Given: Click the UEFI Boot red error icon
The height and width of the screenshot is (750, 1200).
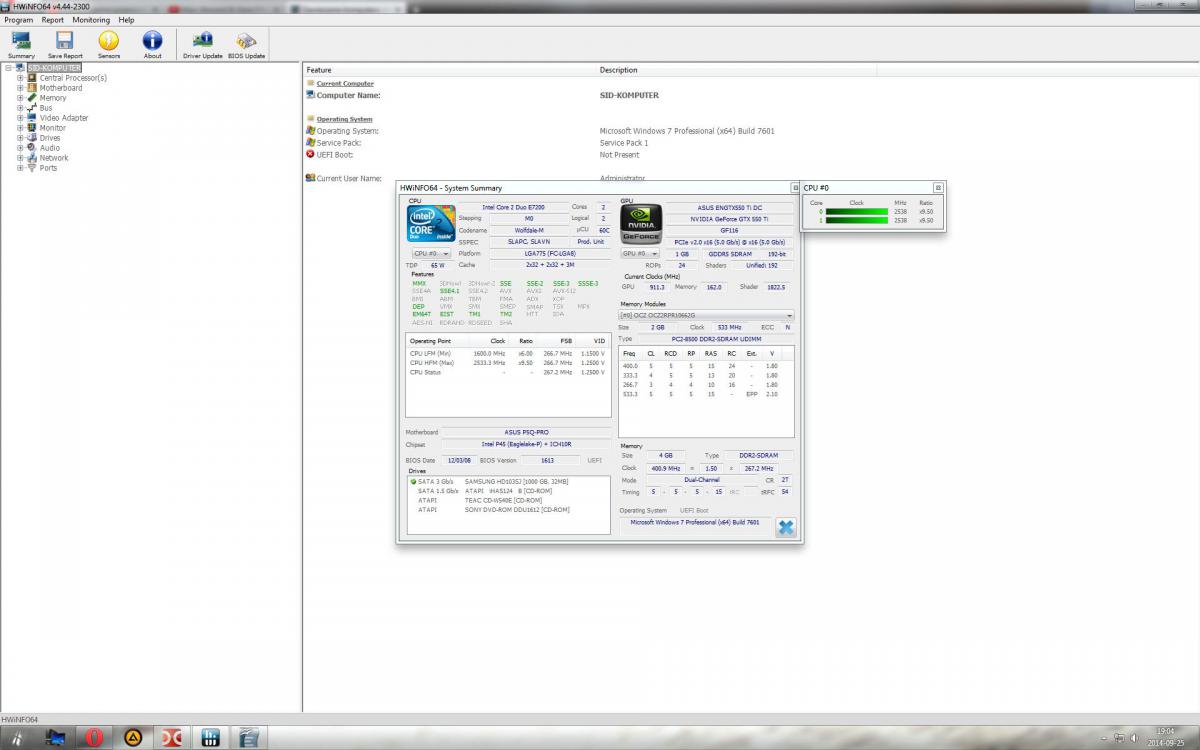Looking at the screenshot, I should tap(310, 154).
